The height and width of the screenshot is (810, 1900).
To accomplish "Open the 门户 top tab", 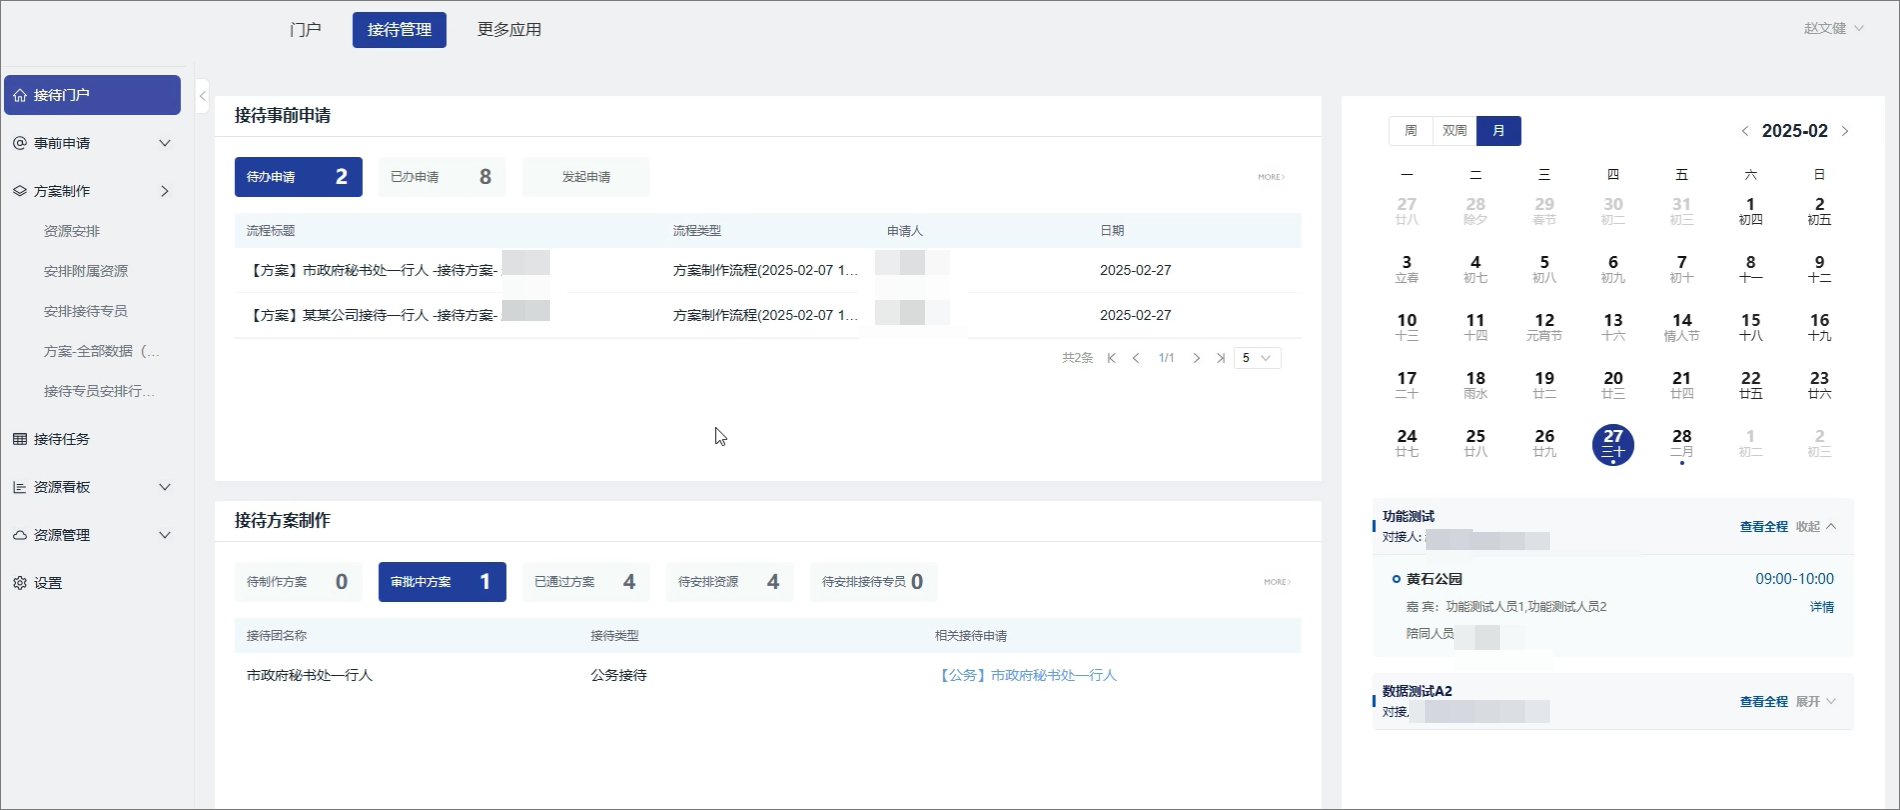I will tap(305, 30).
